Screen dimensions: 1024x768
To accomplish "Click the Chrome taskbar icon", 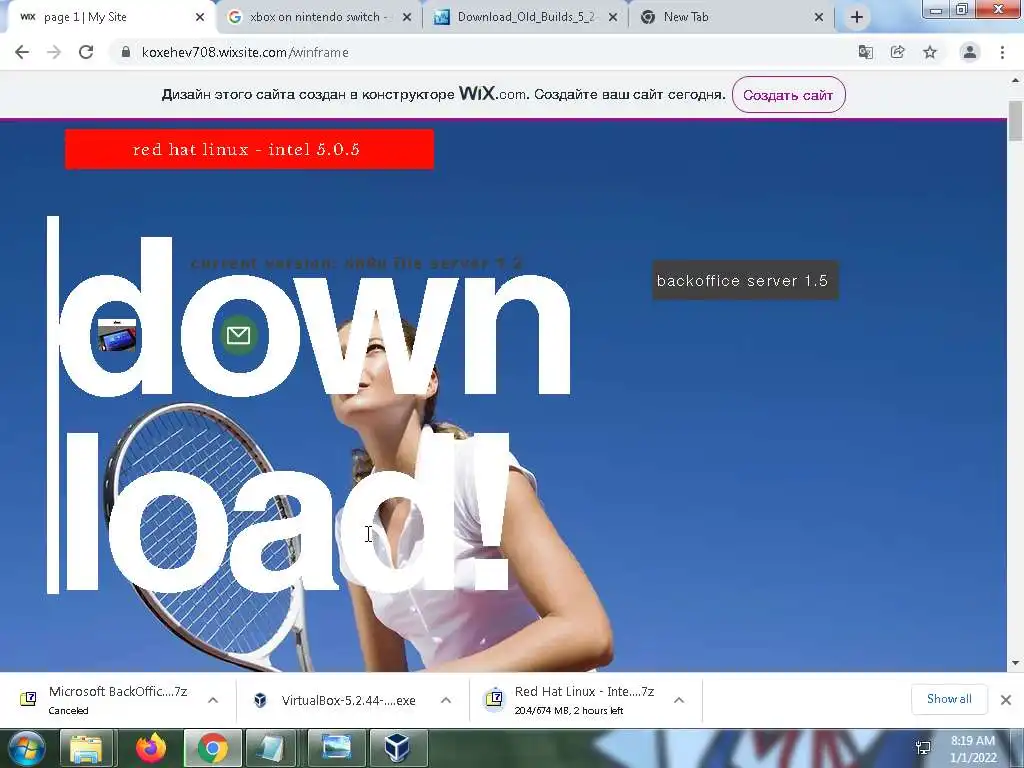I will (213, 748).
